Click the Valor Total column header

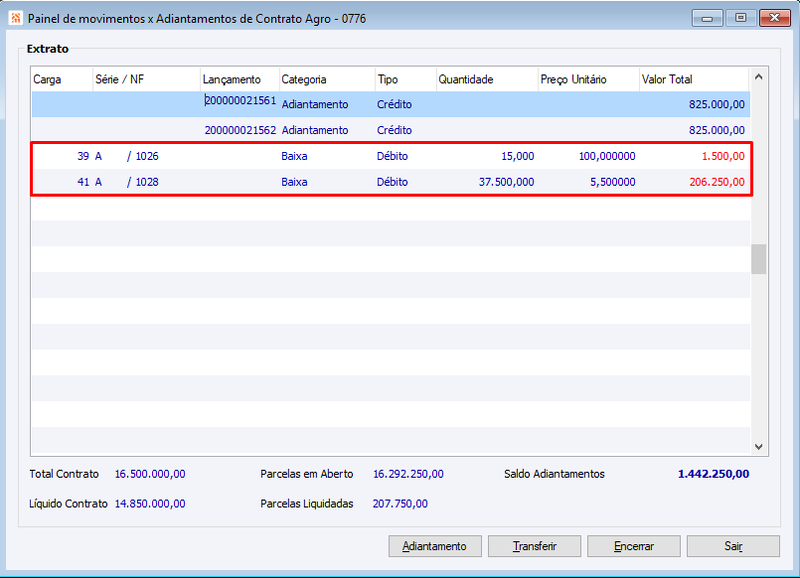point(694,80)
